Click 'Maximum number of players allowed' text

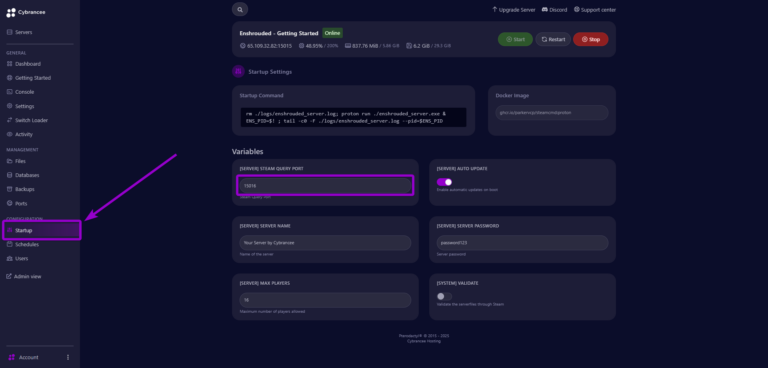272,312
